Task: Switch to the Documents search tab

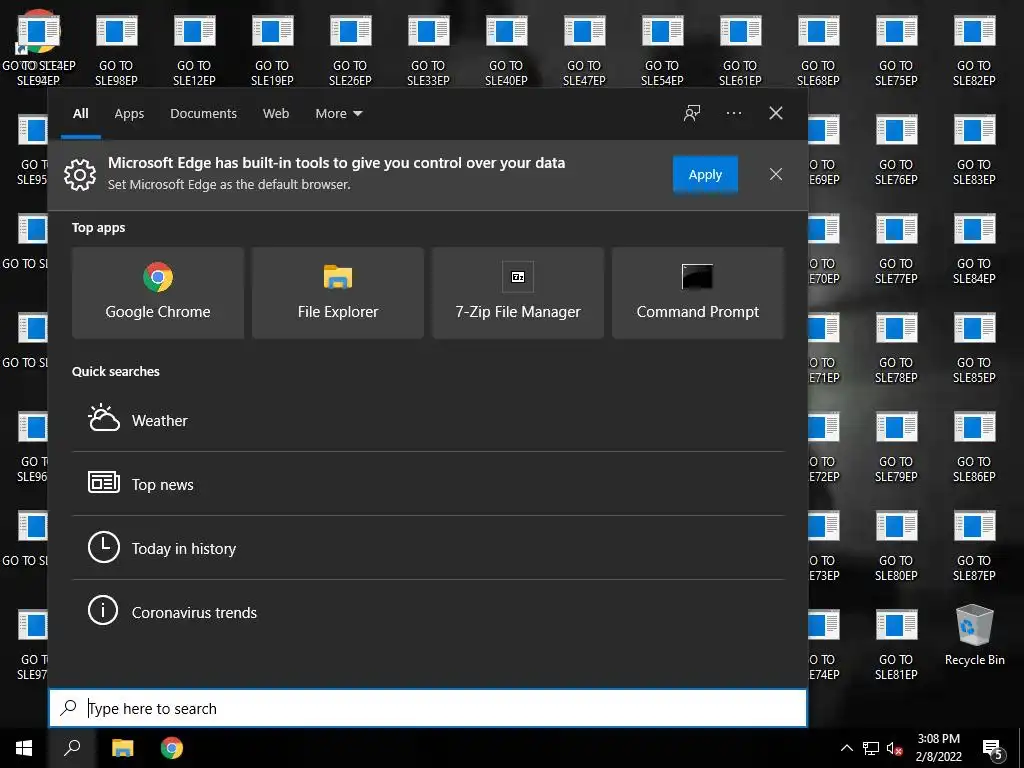Action: pos(203,113)
